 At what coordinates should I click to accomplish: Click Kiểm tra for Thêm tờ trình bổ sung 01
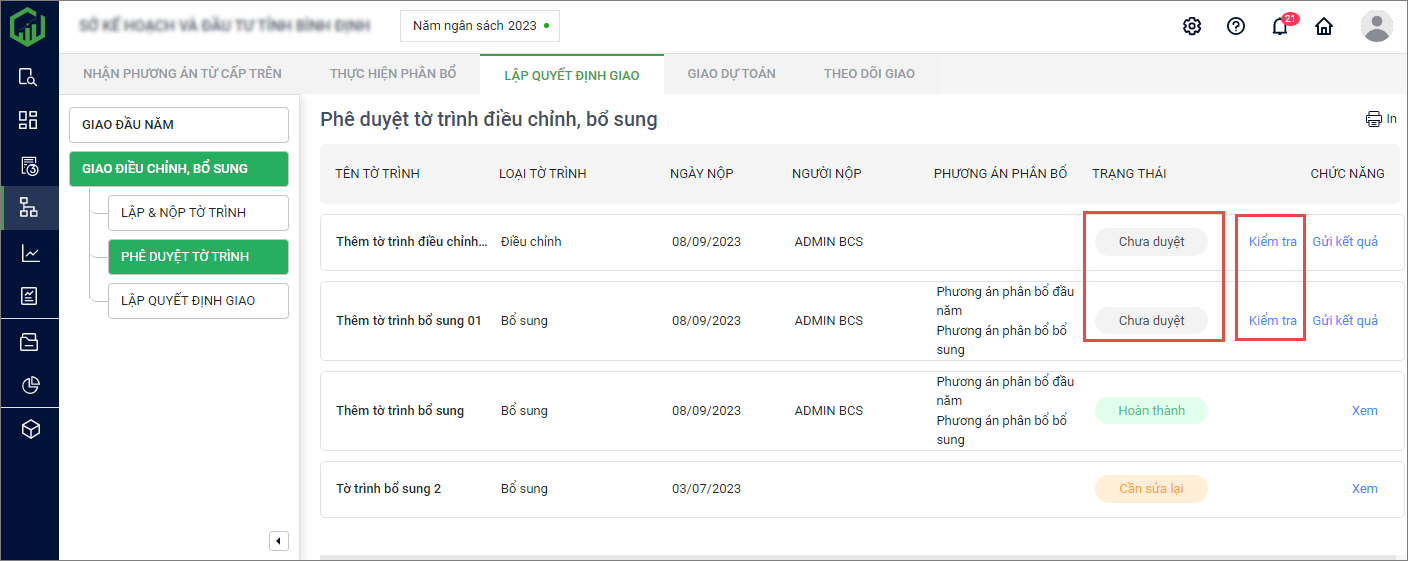(x=1272, y=321)
